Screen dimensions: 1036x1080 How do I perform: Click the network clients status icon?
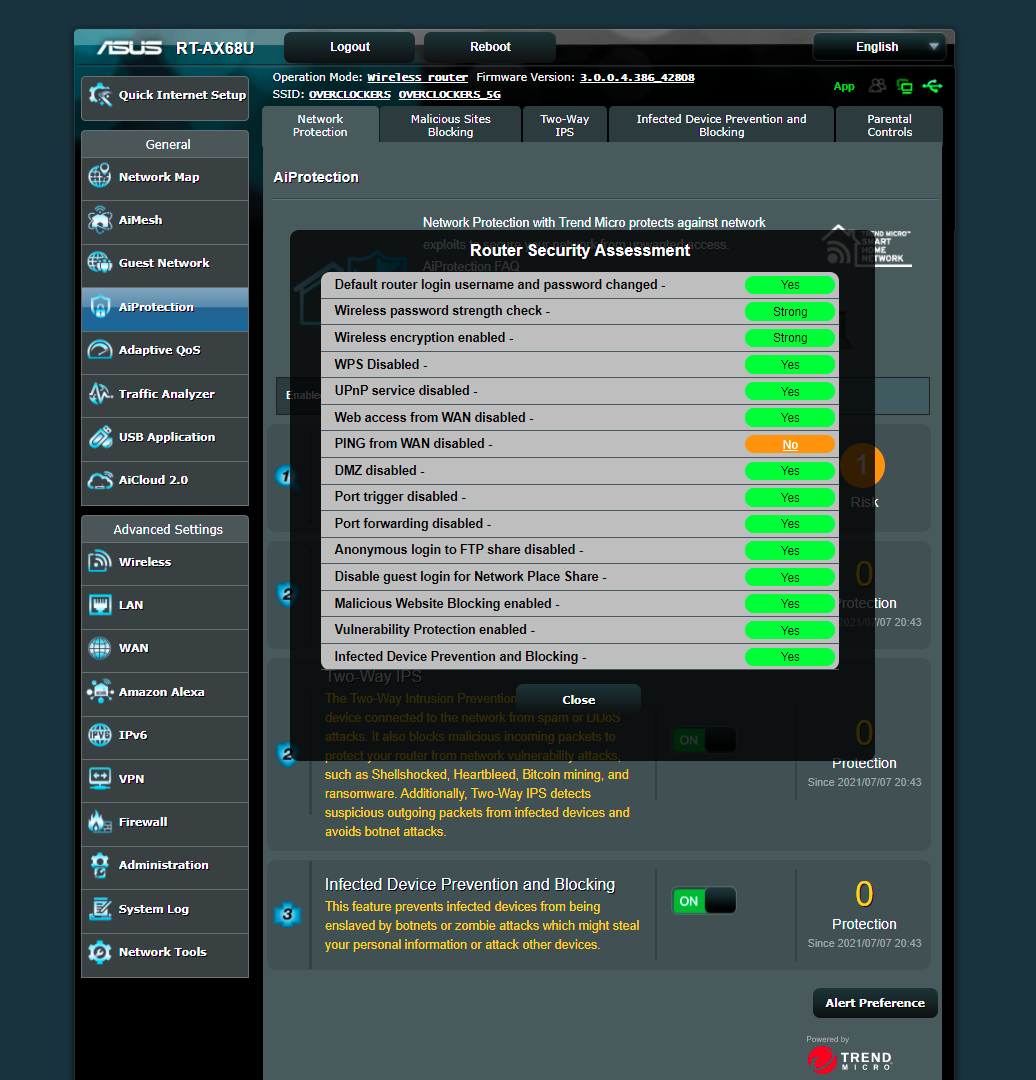[x=904, y=86]
